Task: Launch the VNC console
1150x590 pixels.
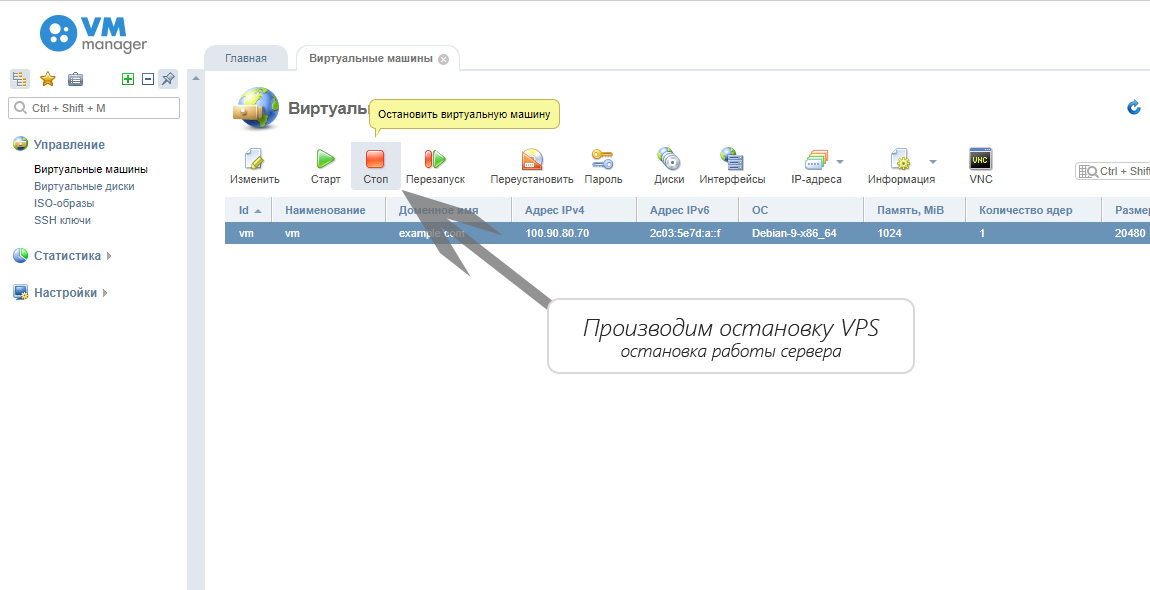Action: [x=981, y=166]
